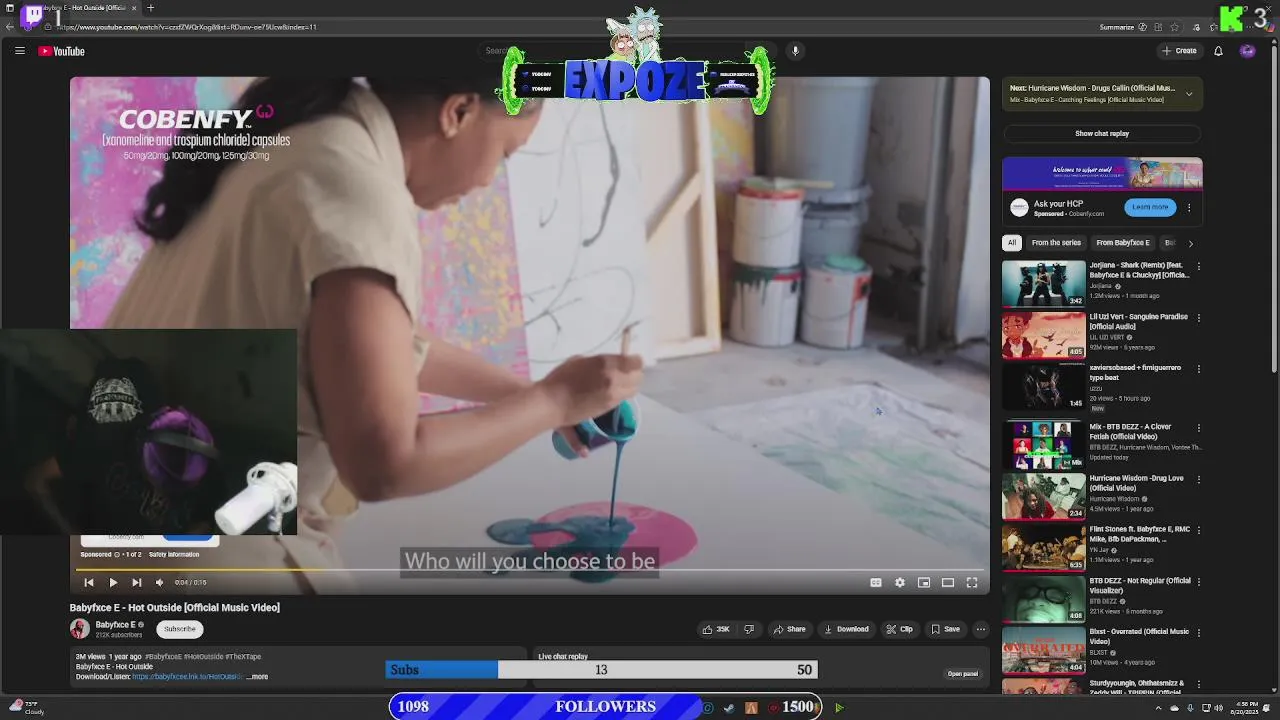Viewport: 1280px width, 720px height.
Task: Open player settings gear
Action: [x=900, y=582]
